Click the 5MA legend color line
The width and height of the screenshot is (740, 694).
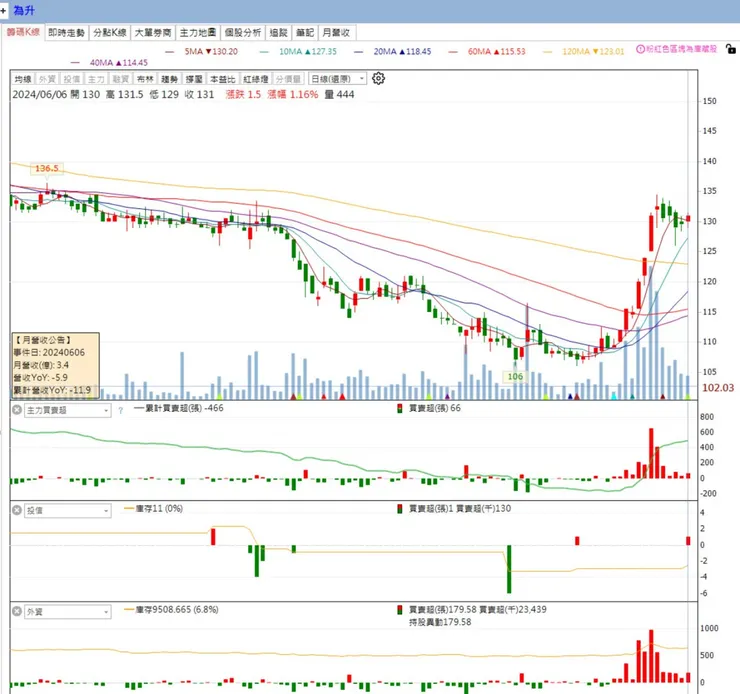[x=169, y=51]
